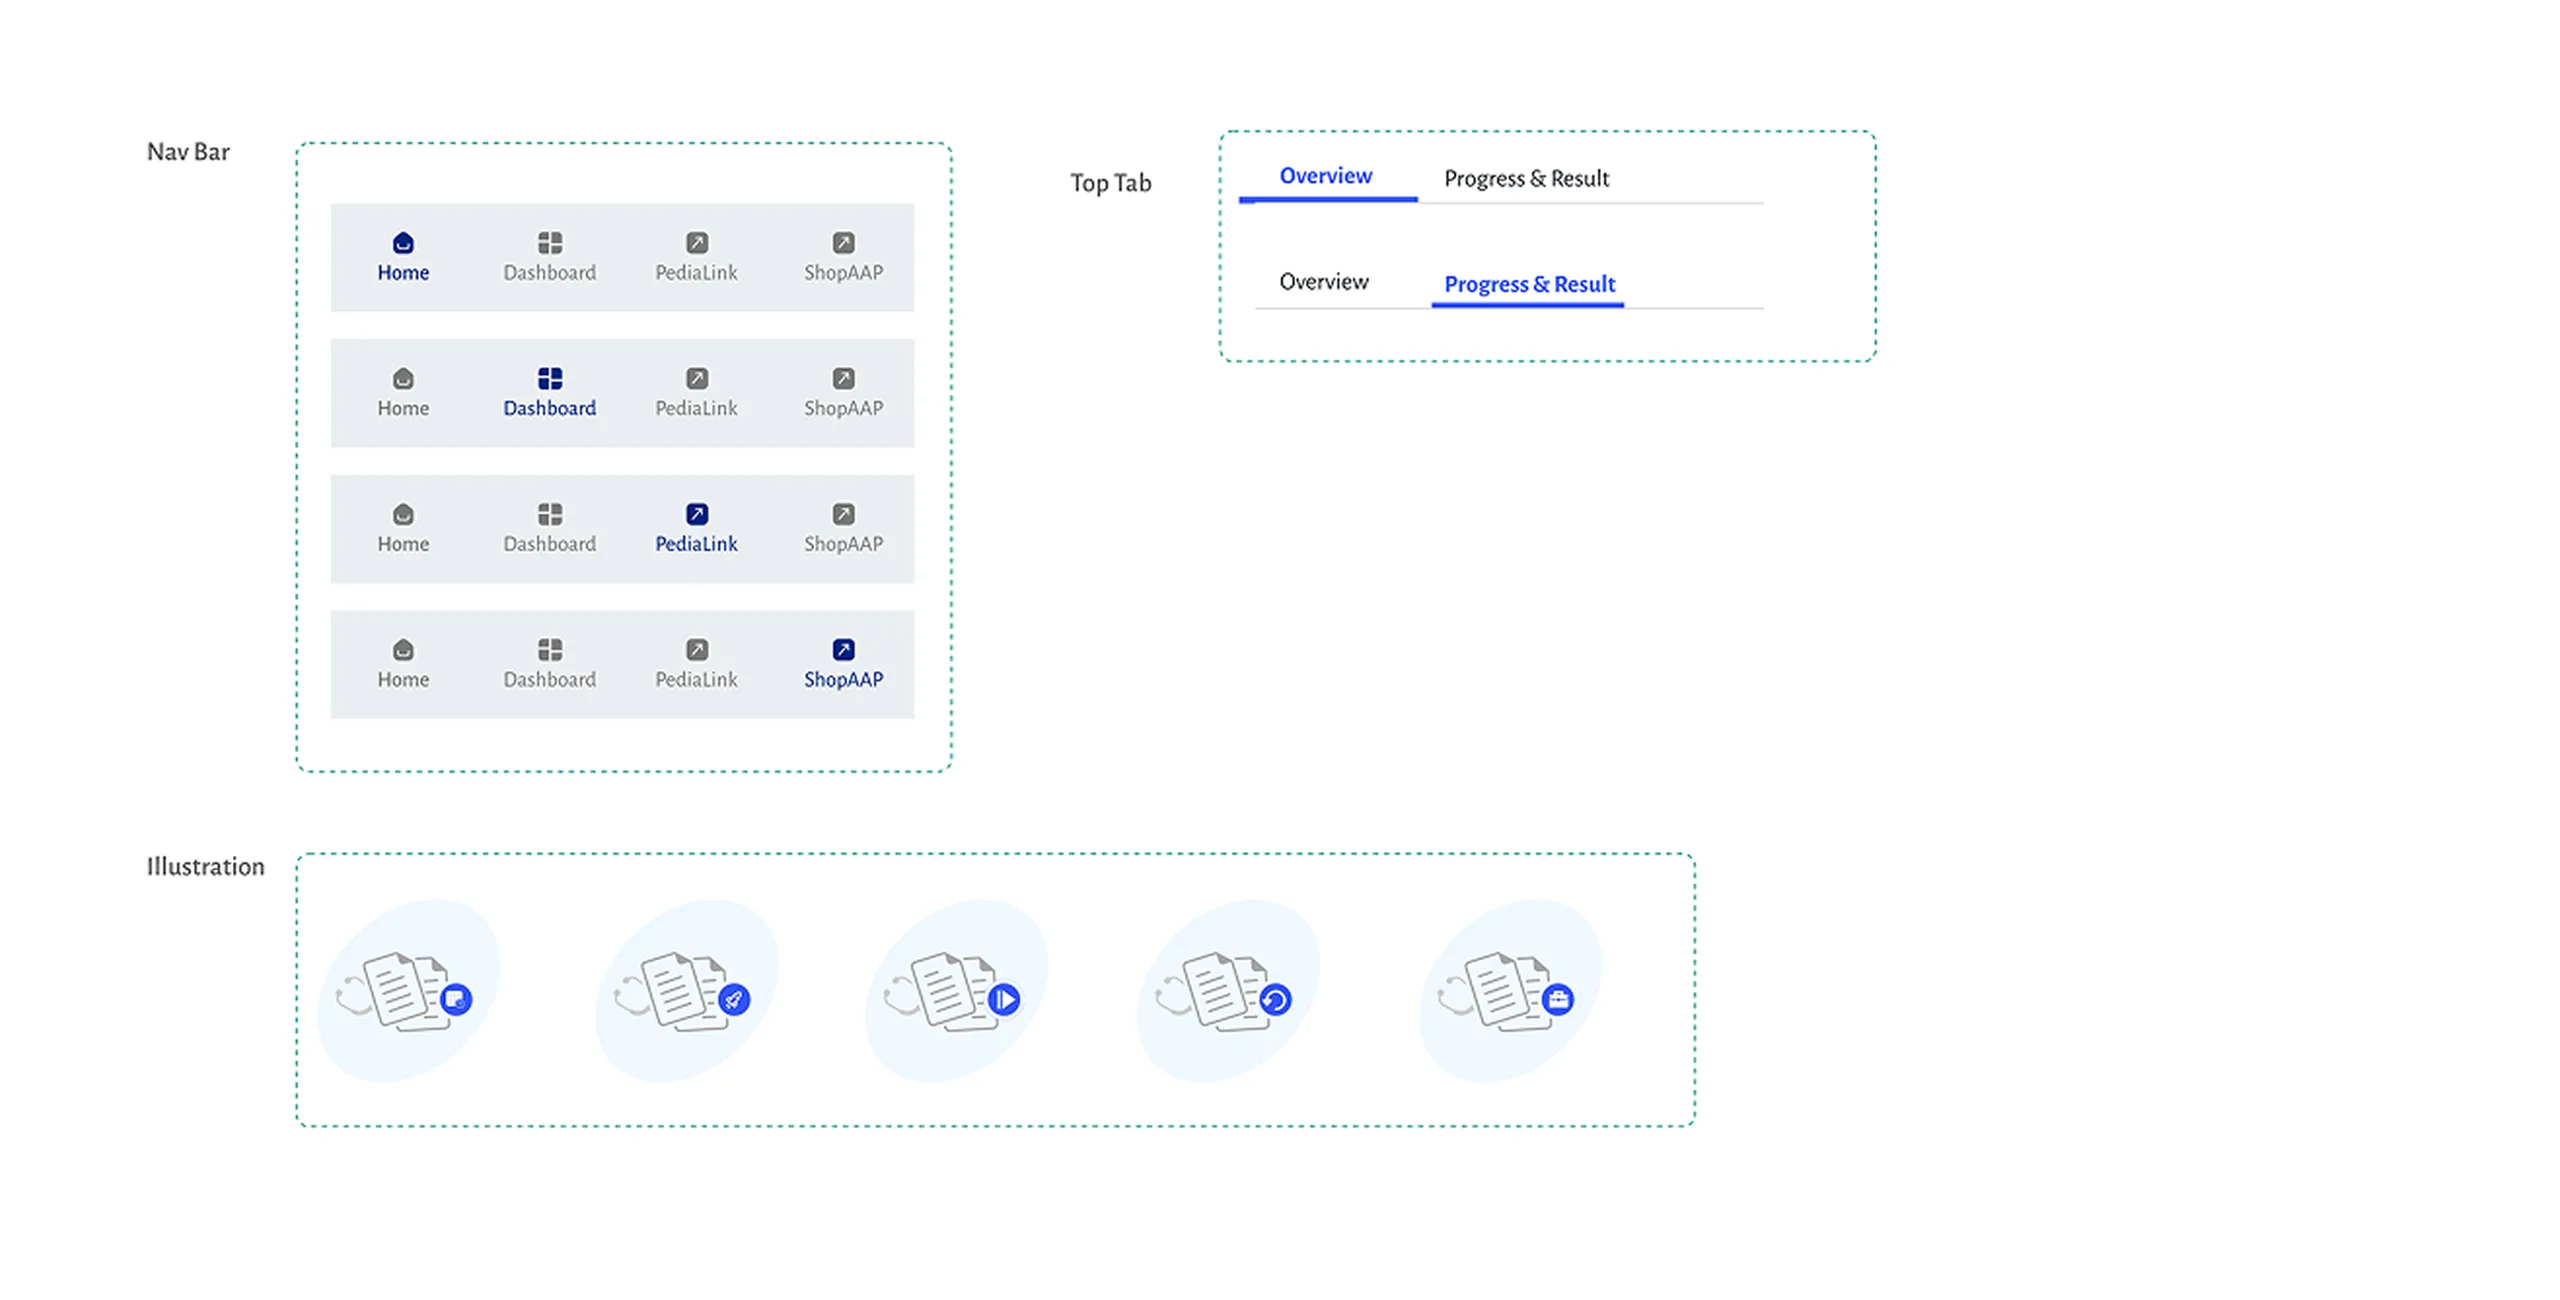Select the blue active Progress & Result tab
2560x1300 pixels.
1529,285
